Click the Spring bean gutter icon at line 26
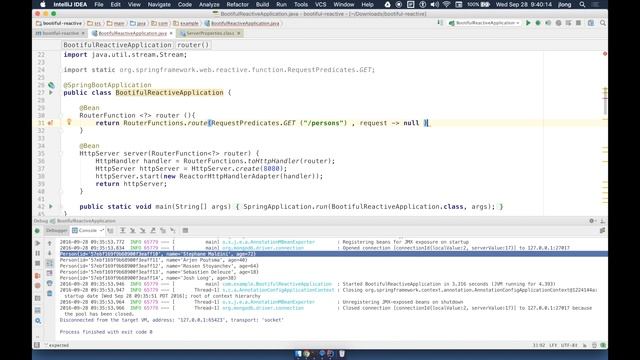 (x=51, y=85)
